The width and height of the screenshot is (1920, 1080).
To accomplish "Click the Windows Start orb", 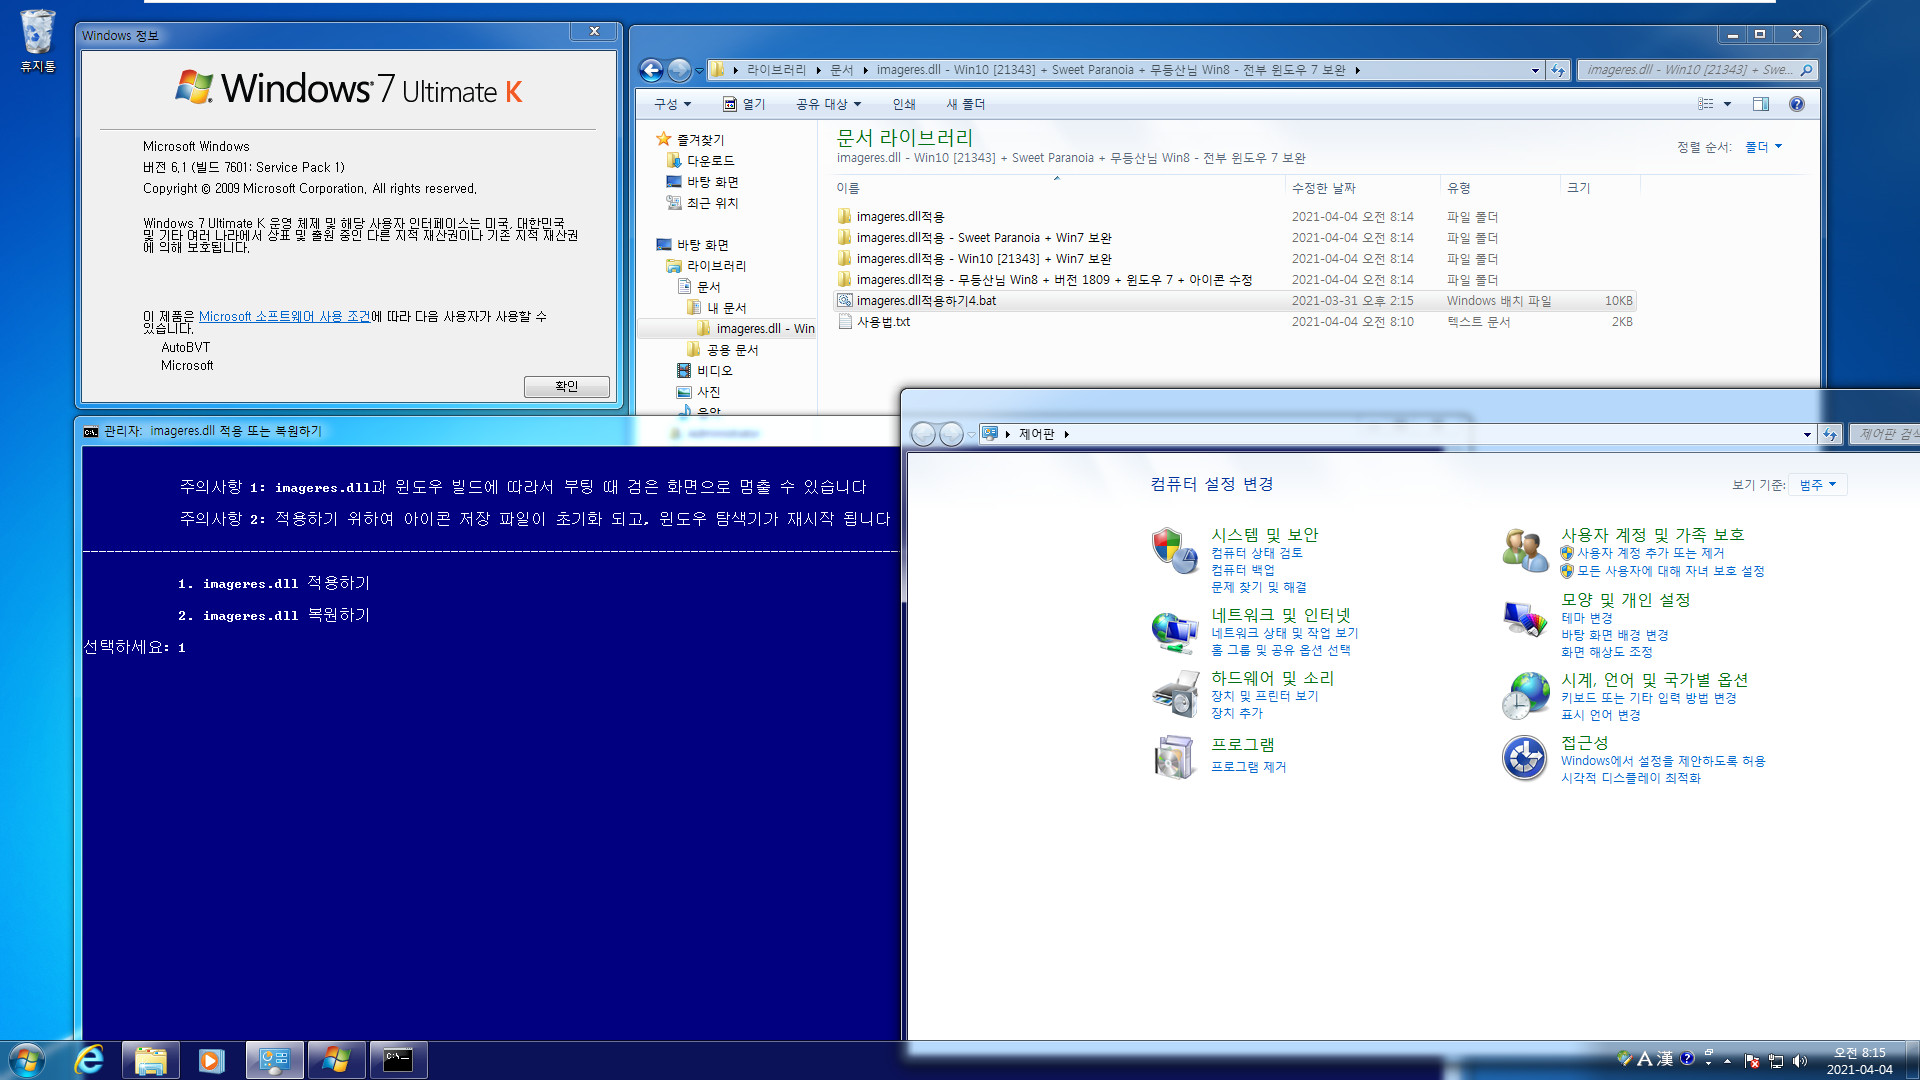I will [x=27, y=1060].
